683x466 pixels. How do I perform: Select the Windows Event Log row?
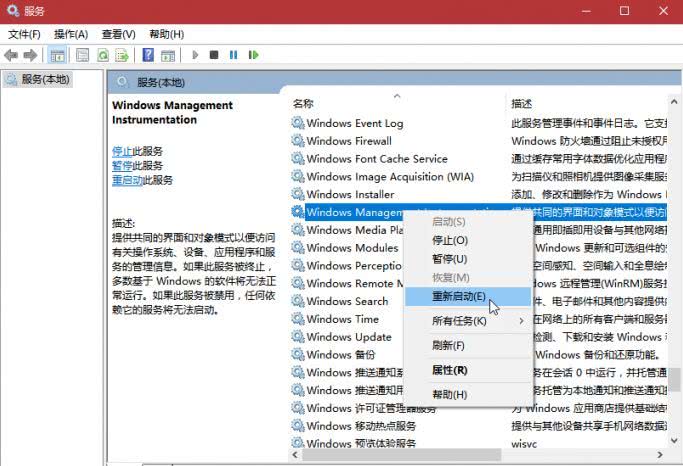coord(479,123)
